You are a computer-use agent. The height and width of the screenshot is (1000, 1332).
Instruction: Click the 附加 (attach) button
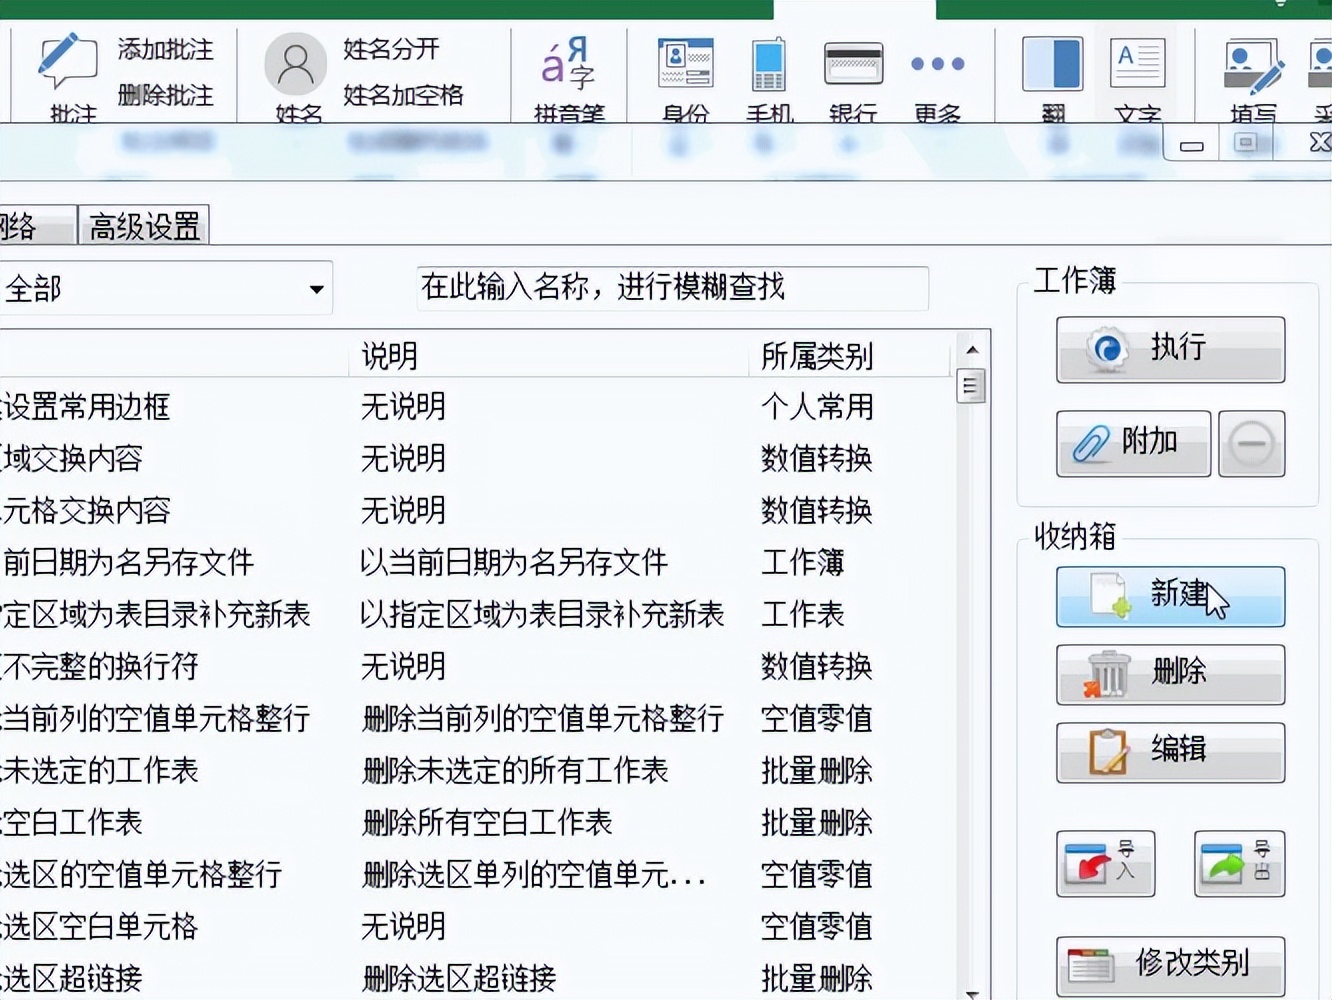coord(1132,443)
